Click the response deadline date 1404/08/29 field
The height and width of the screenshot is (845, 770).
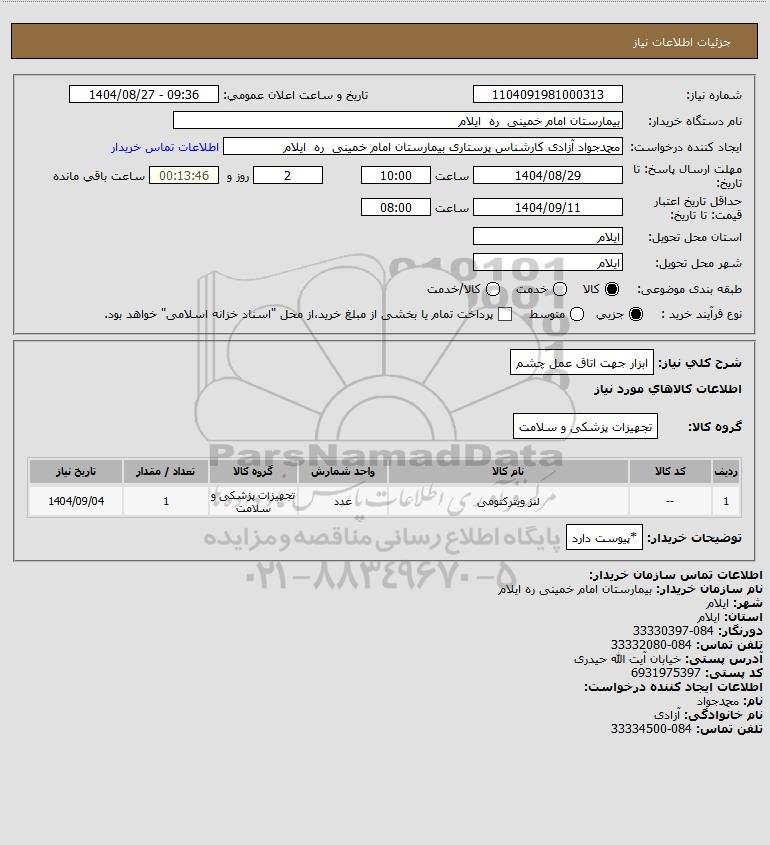coord(547,175)
